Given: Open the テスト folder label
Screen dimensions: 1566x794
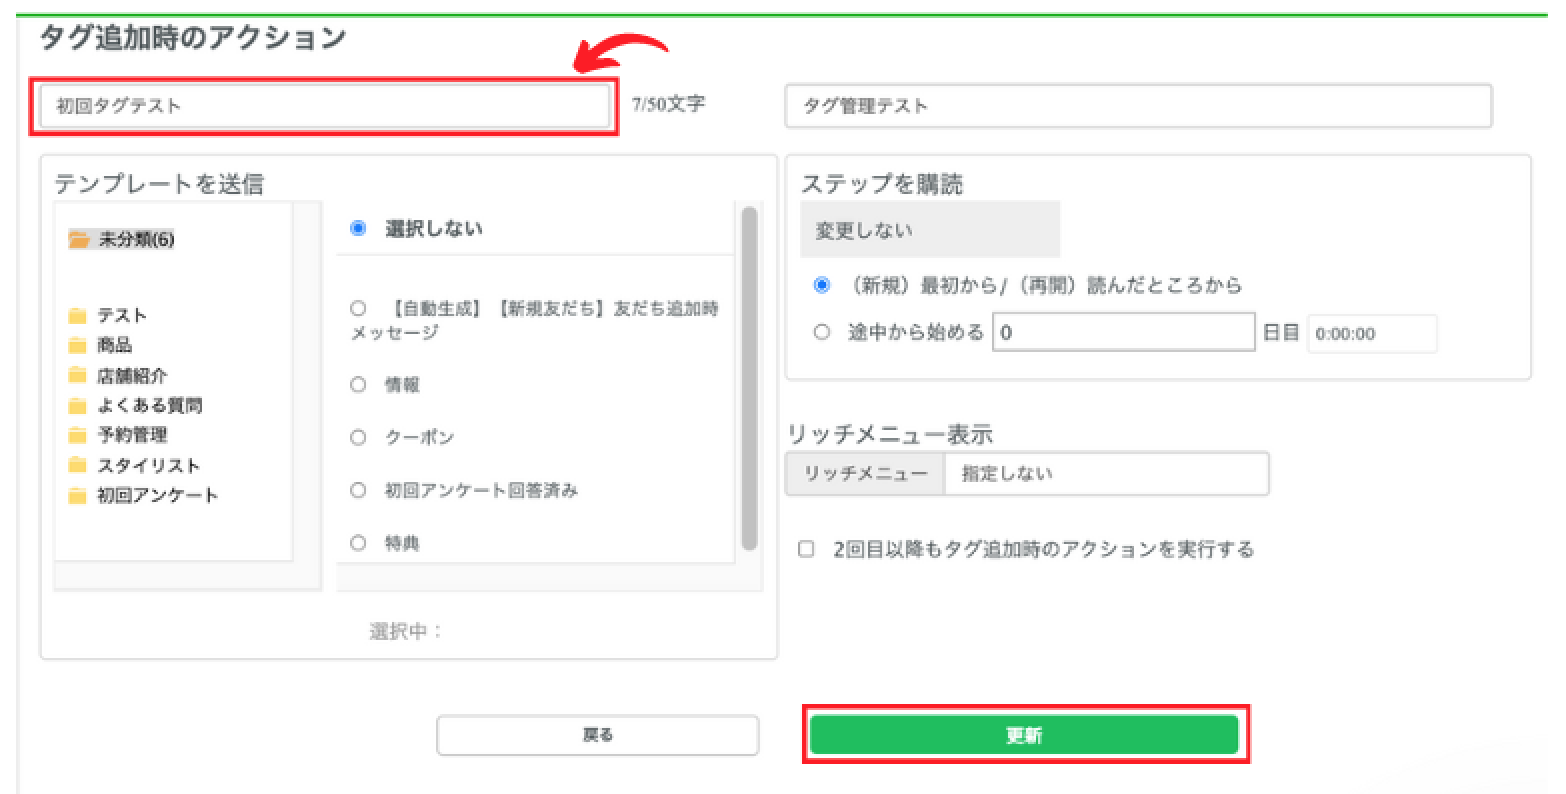Looking at the screenshot, I should pos(122,316).
